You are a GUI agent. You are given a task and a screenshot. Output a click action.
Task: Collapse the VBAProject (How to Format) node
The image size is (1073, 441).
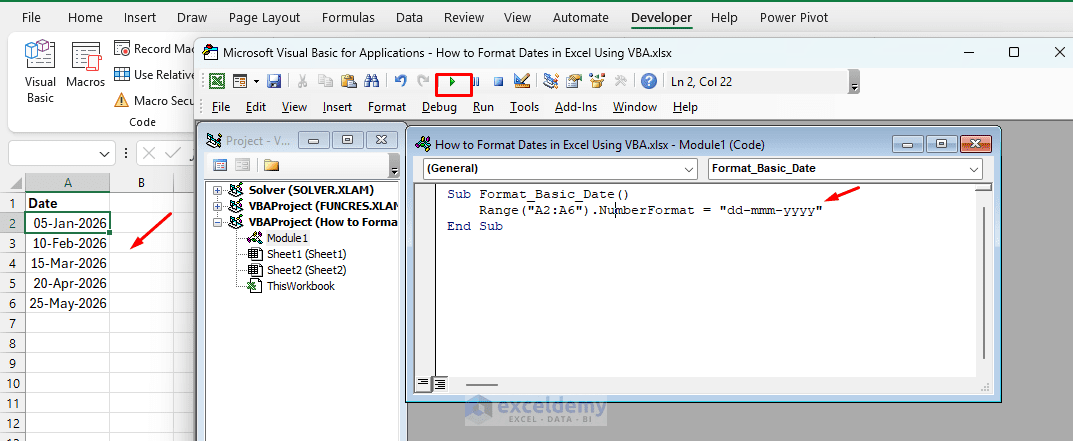[218, 222]
